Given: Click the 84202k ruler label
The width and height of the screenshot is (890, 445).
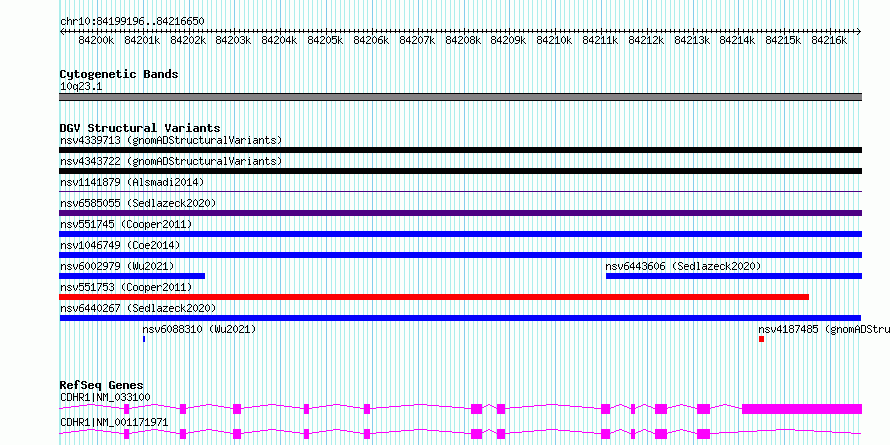Looking at the screenshot, I should 188,40.
